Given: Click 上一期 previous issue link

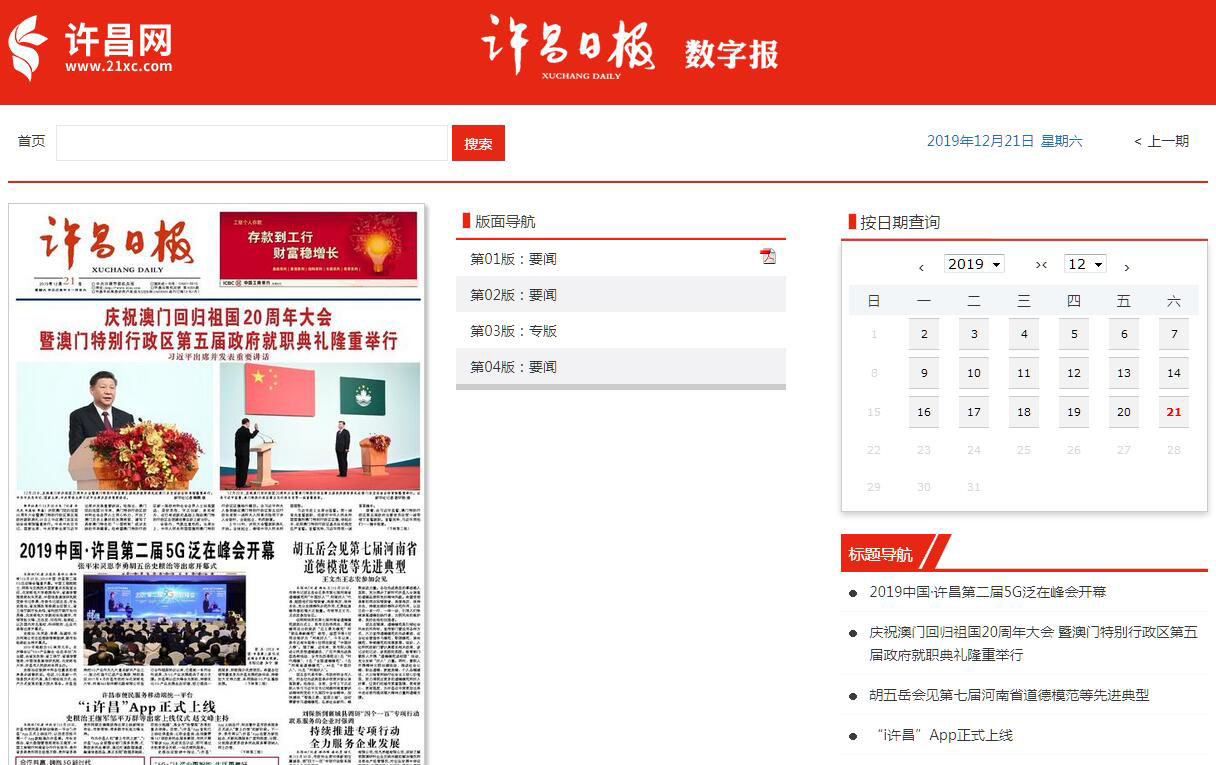Looking at the screenshot, I should click(1162, 141).
